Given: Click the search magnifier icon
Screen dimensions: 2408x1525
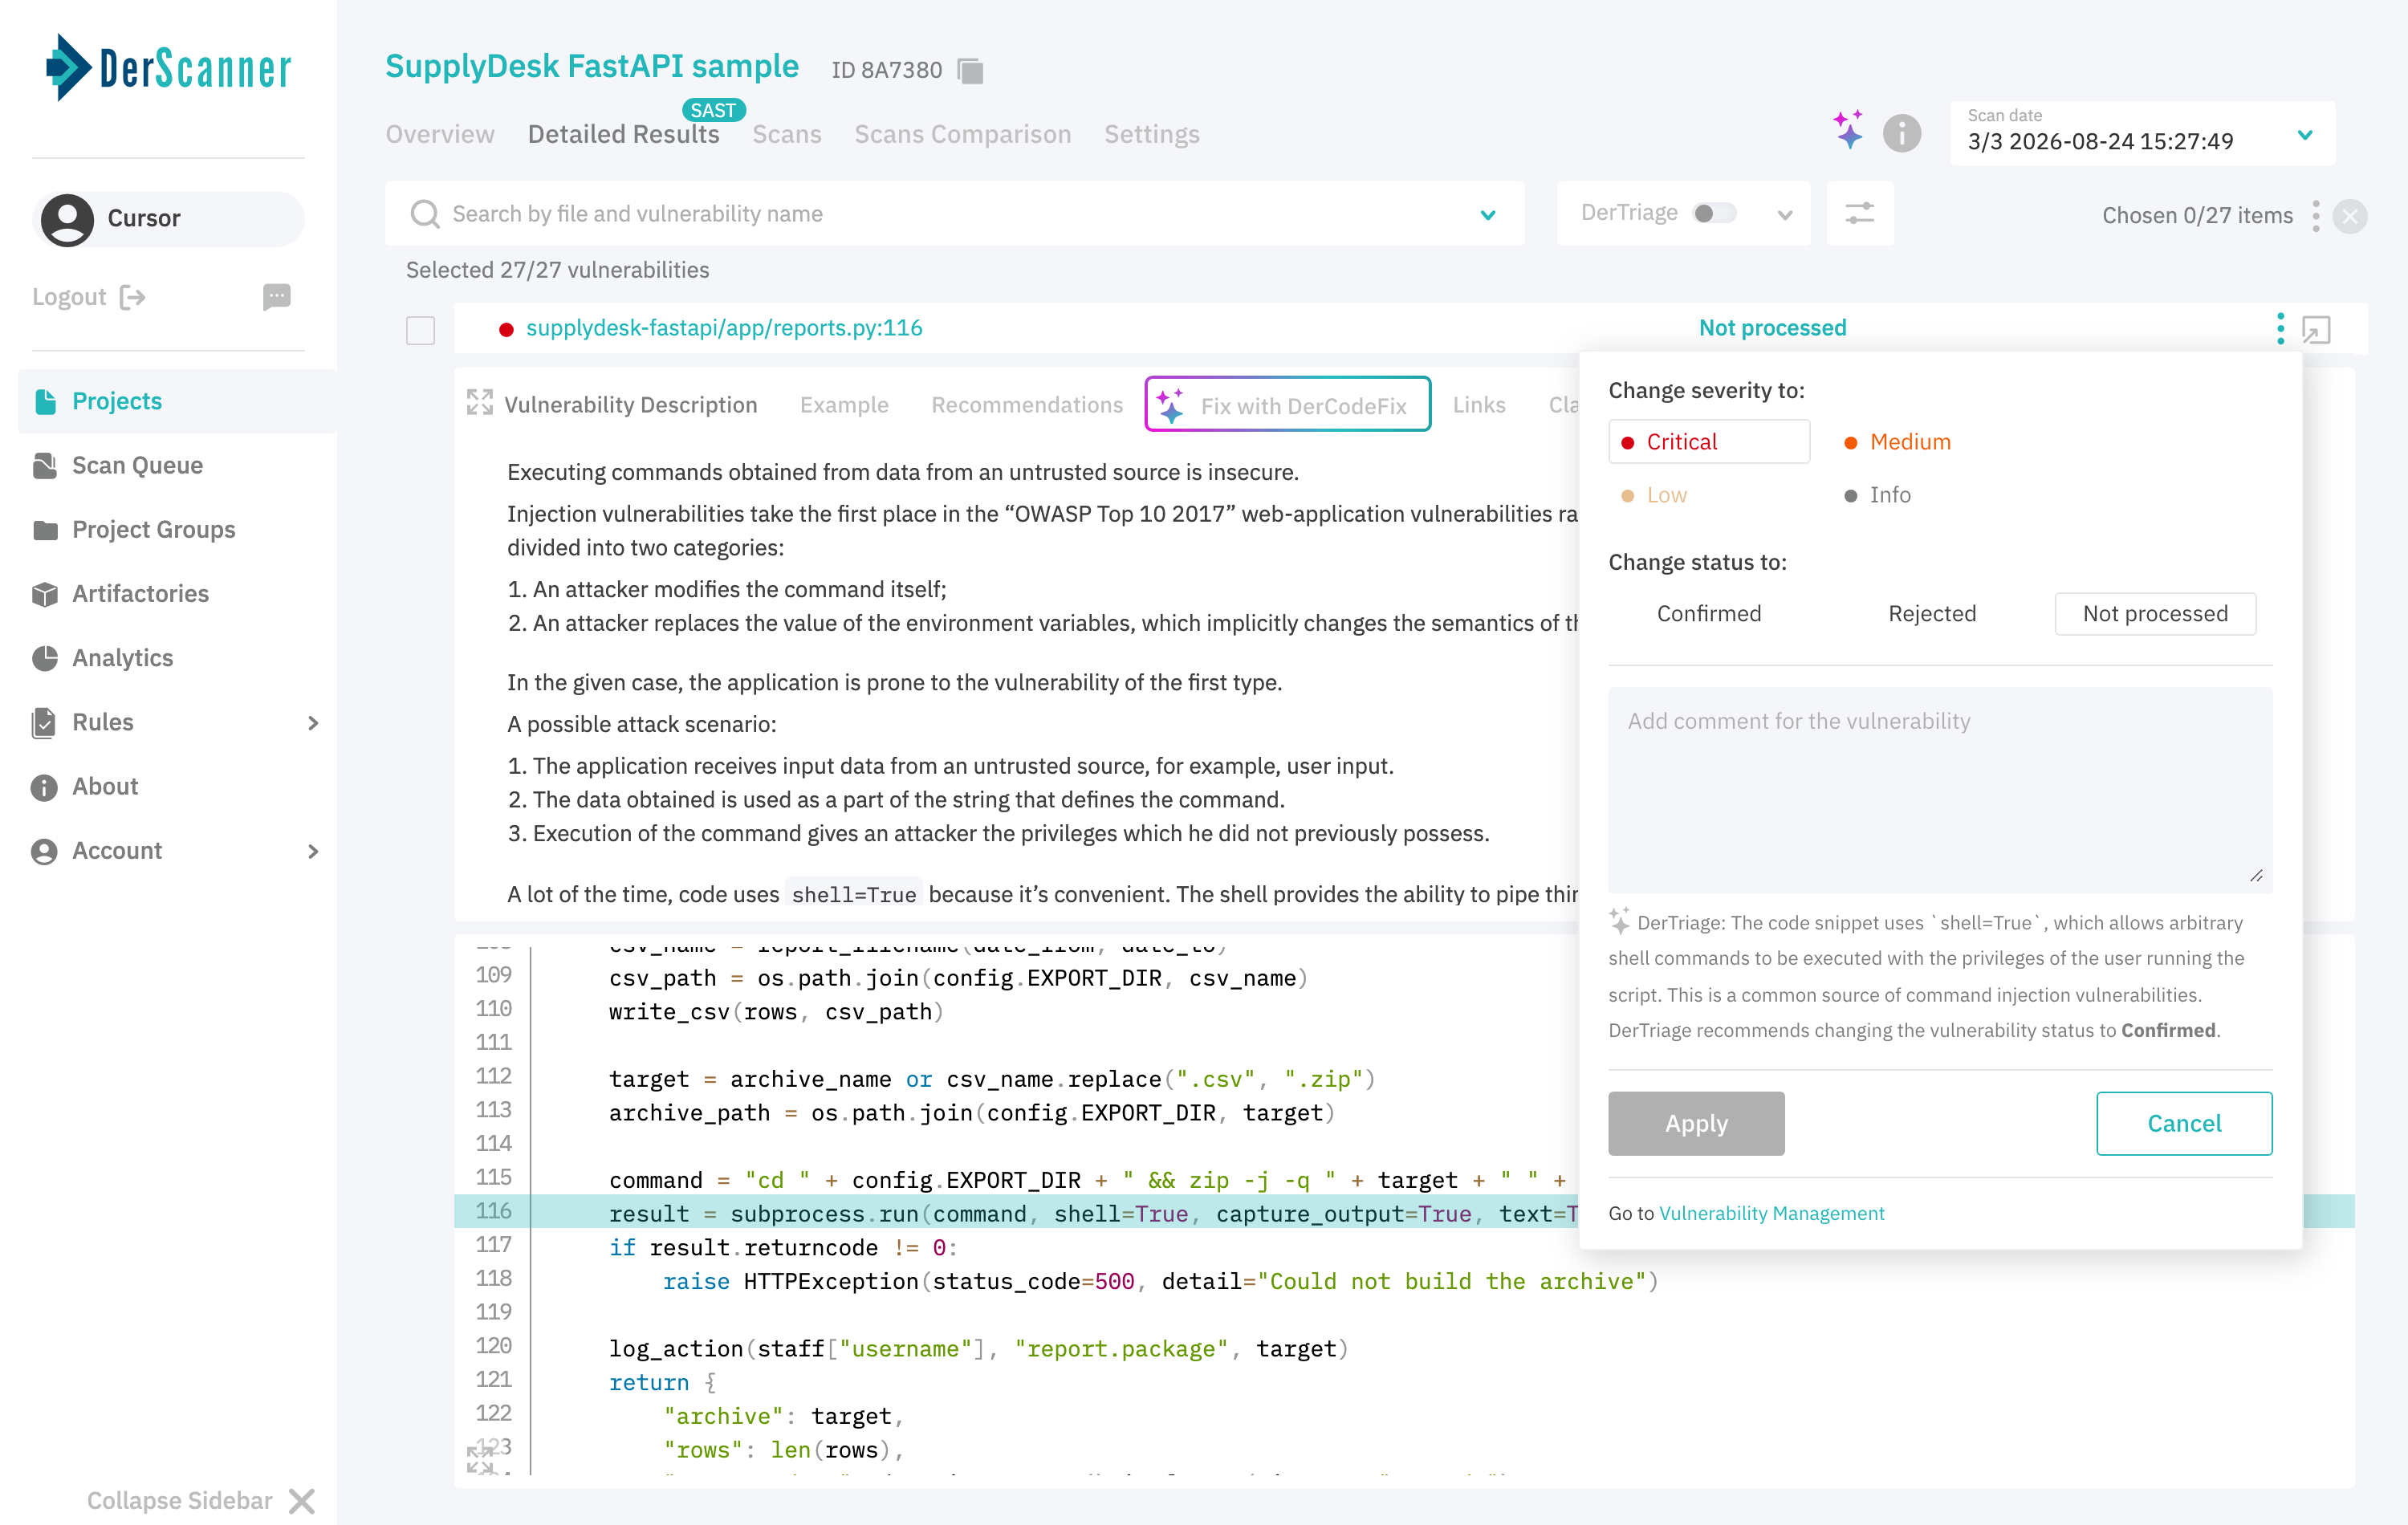Looking at the screenshot, I should tap(425, 214).
